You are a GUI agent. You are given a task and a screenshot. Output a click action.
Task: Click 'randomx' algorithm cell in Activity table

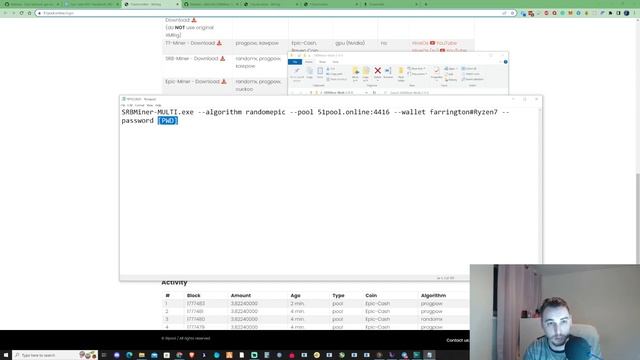[431, 319]
